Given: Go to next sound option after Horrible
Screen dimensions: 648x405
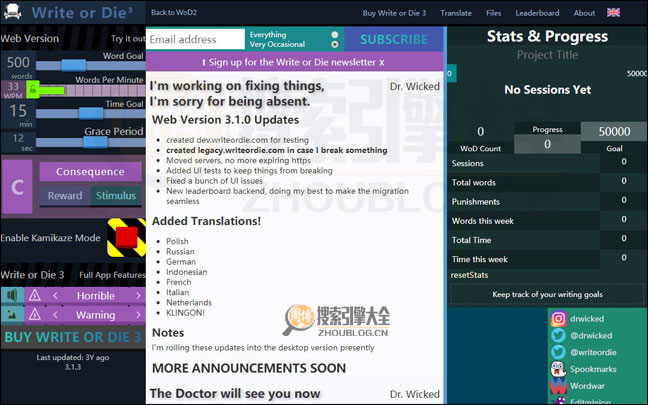Looking at the screenshot, I should click(x=138, y=295).
